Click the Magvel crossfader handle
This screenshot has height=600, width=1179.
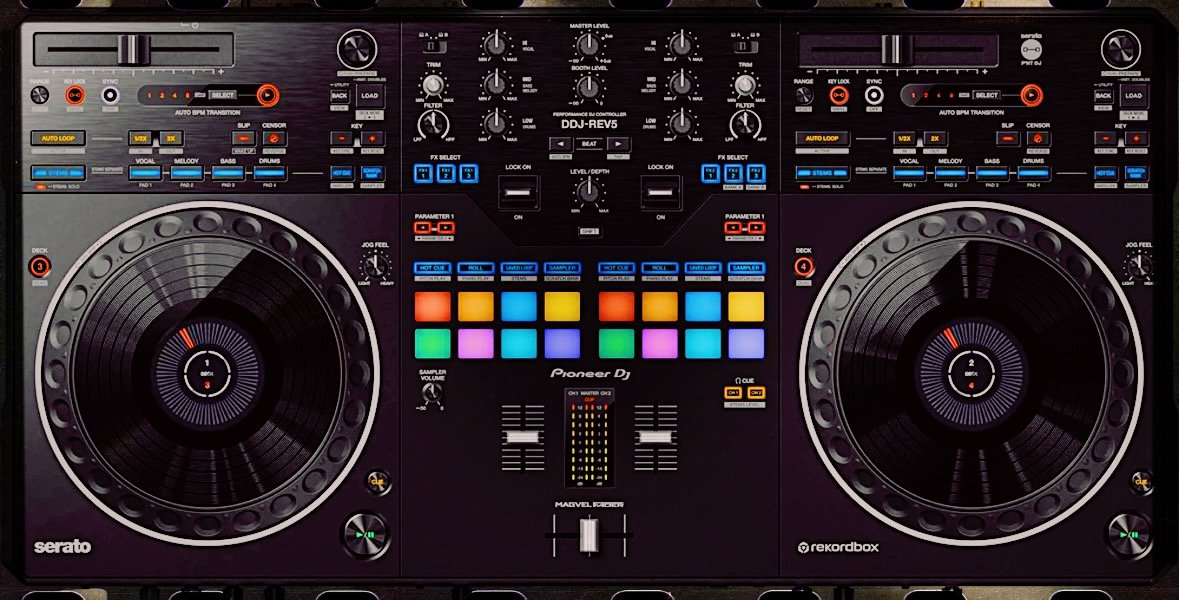[589, 535]
